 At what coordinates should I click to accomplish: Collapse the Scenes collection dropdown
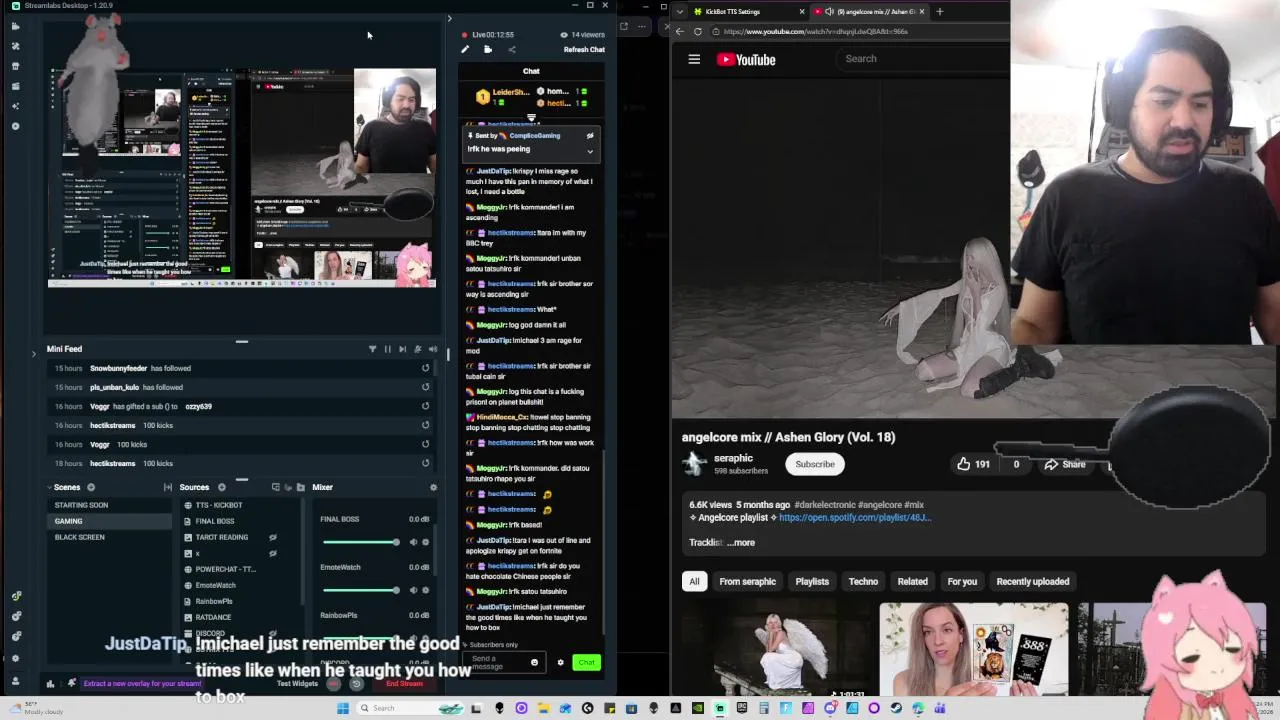[x=48, y=487]
